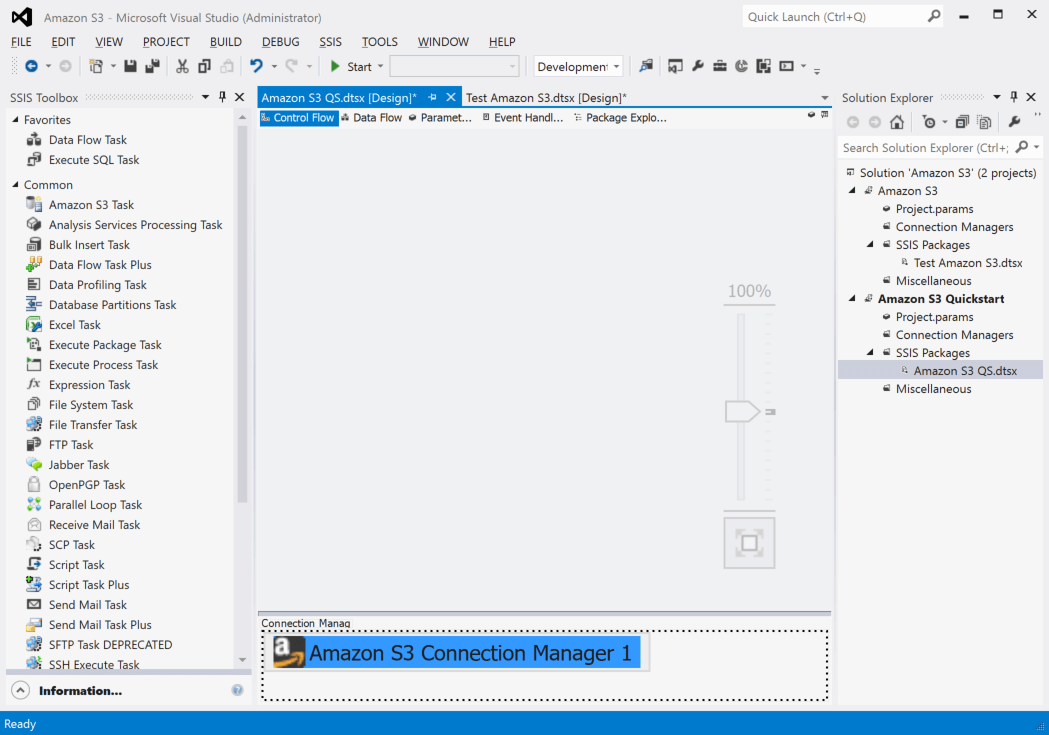Close the Amazon S3 QS.dtsx tab
This screenshot has height=735, width=1049.
451,97
